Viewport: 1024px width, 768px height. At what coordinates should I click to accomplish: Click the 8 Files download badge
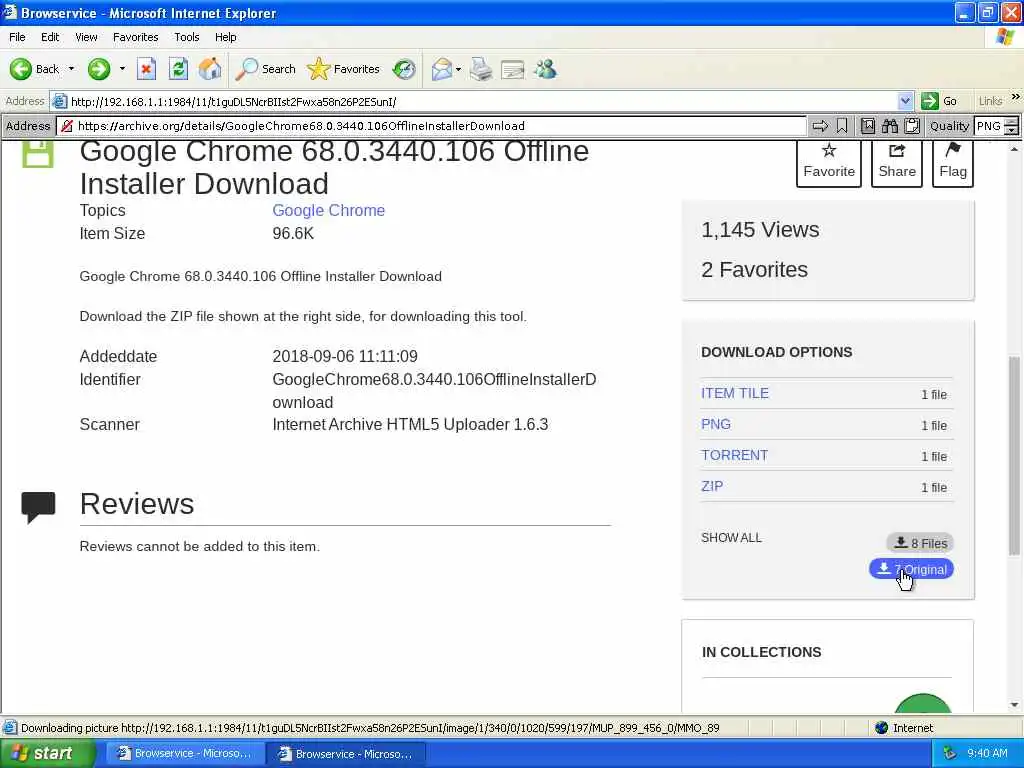[920, 543]
